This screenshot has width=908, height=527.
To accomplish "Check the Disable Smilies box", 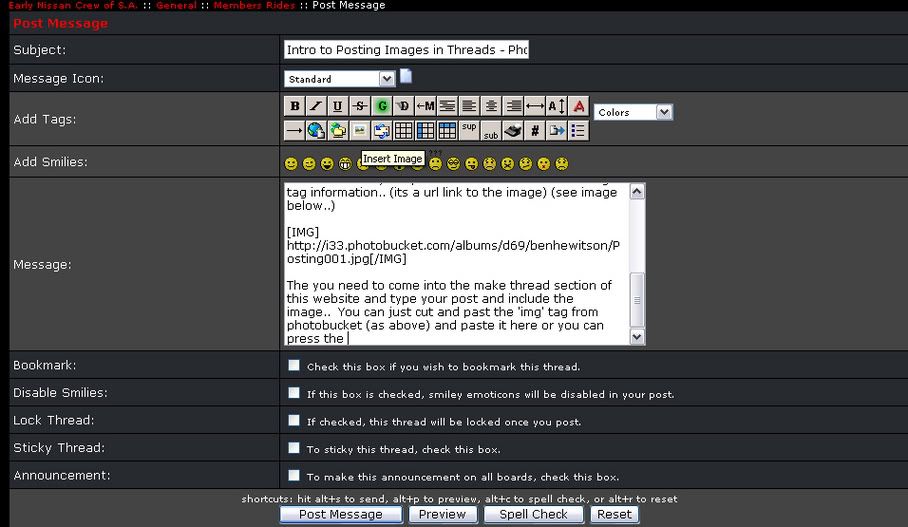I will (x=294, y=393).
